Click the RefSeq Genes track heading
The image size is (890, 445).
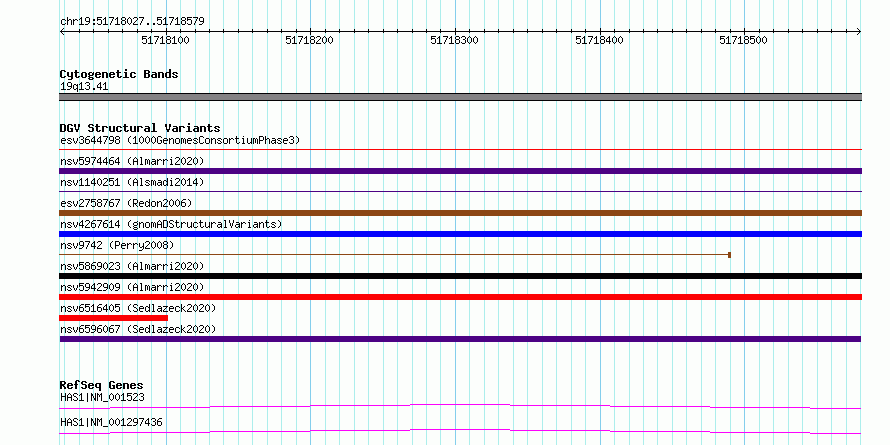pos(101,385)
